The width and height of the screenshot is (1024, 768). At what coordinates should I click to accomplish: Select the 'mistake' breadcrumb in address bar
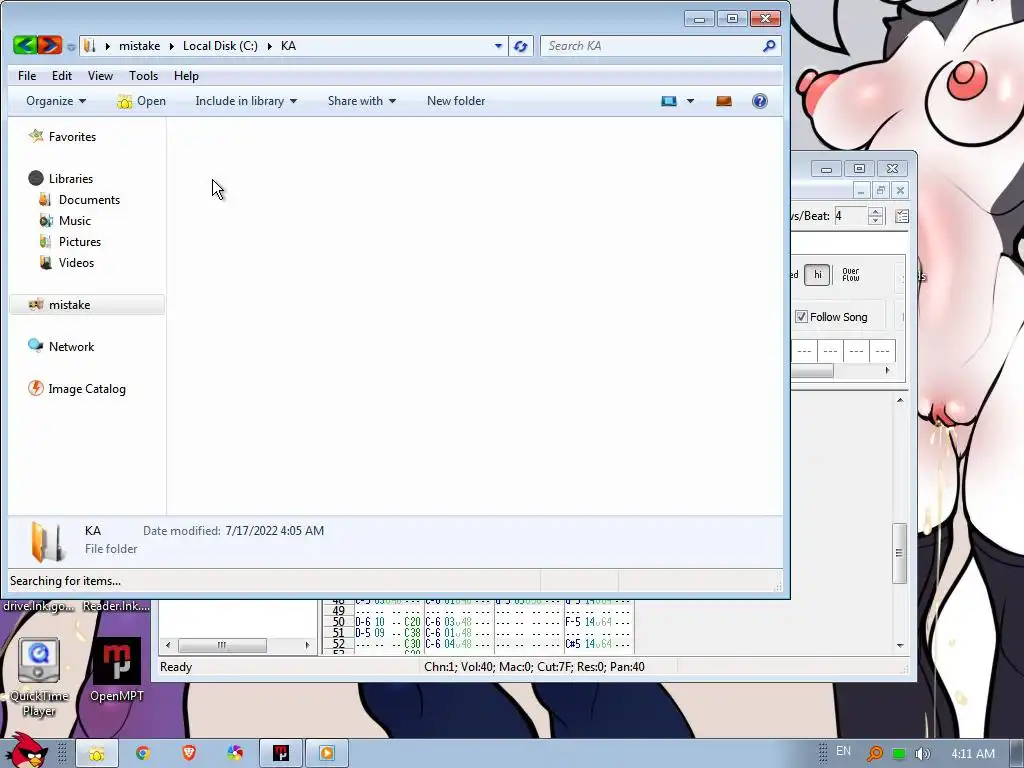pyautogui.click(x=139, y=46)
